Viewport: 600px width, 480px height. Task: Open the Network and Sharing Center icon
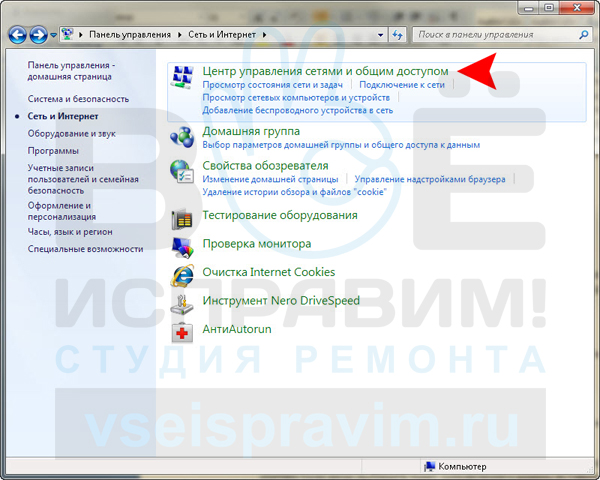[x=182, y=77]
